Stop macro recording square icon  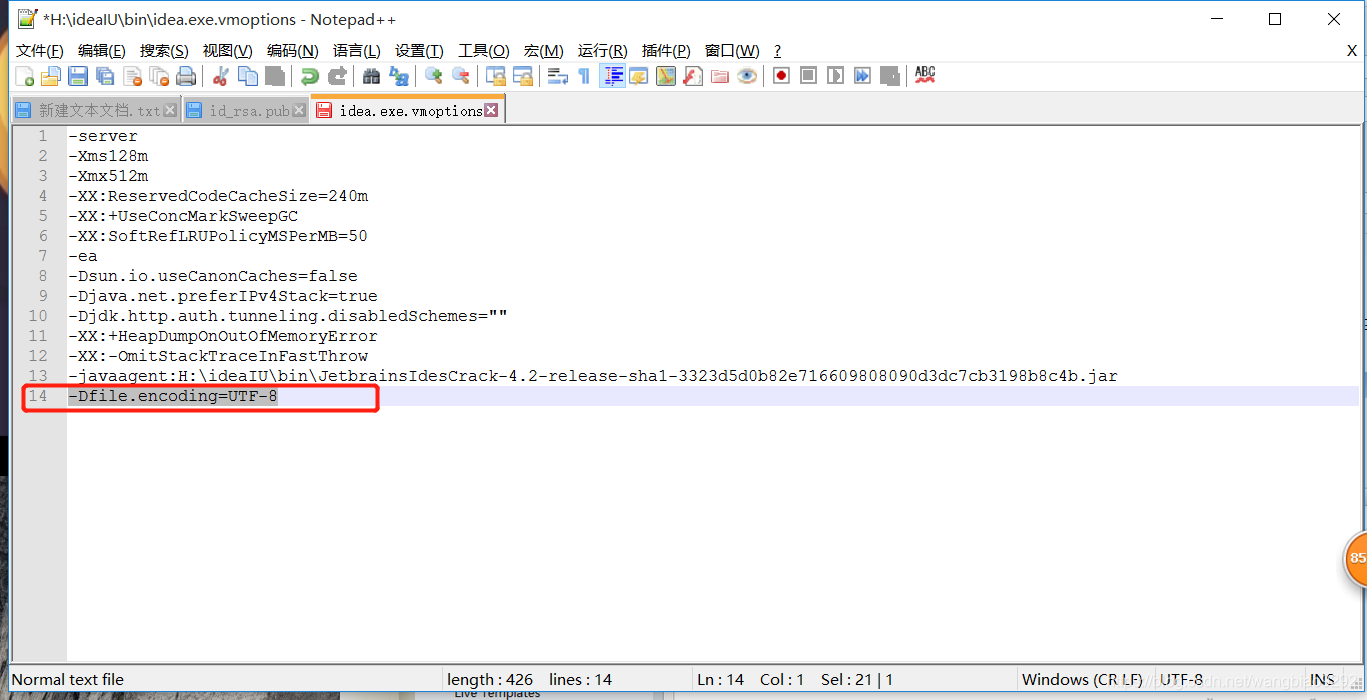(x=809, y=76)
